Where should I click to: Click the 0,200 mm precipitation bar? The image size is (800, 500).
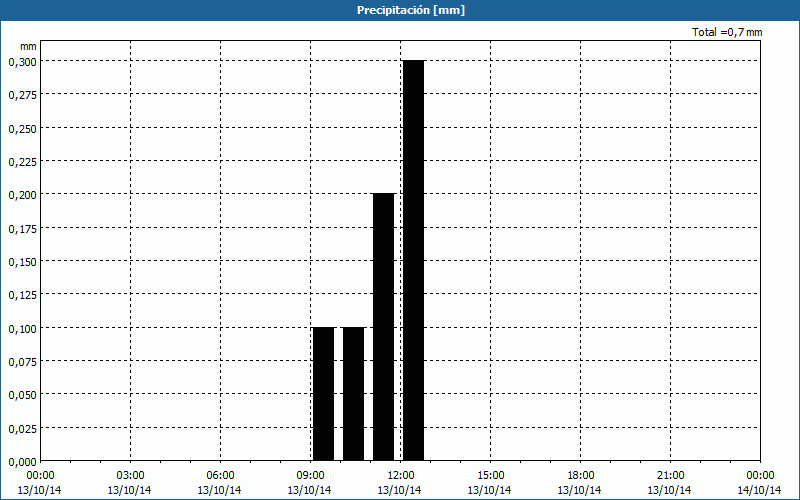(x=384, y=327)
